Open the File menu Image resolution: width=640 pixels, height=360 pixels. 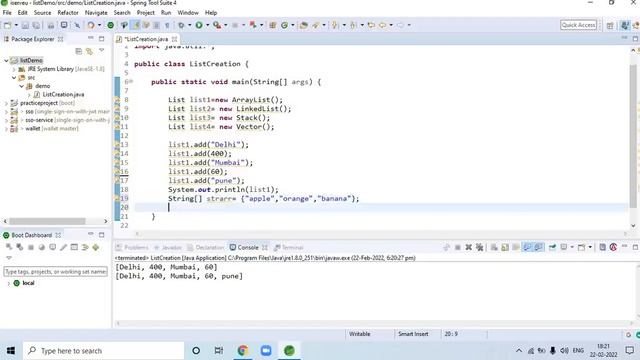7,13
